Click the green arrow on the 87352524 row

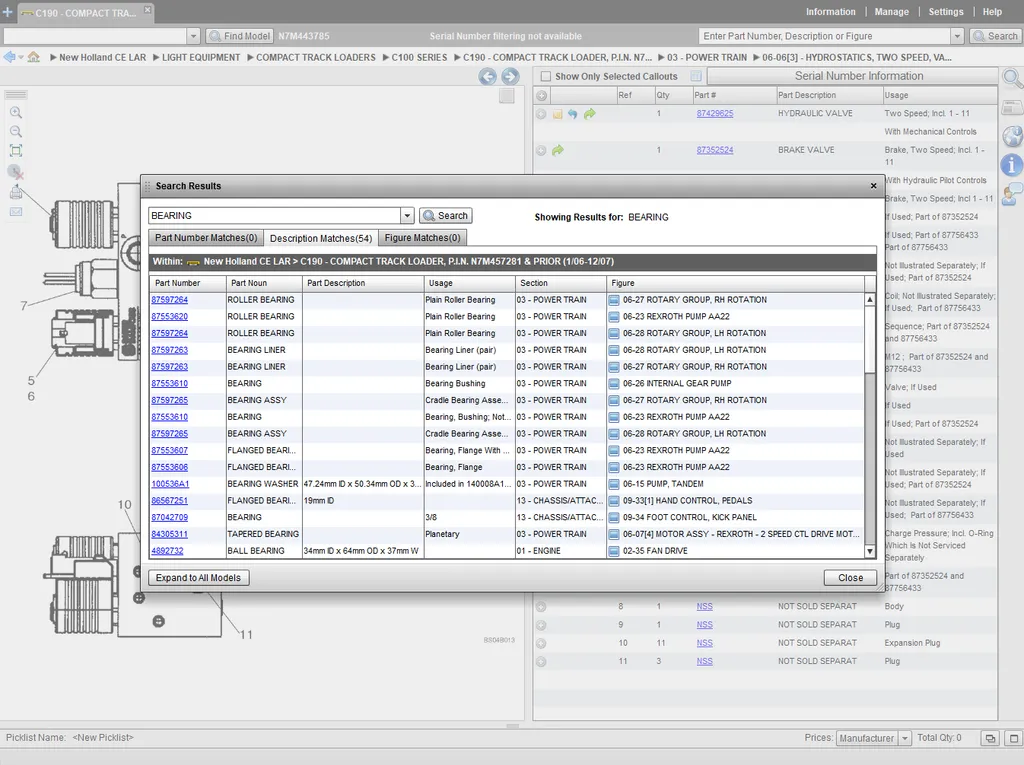click(x=557, y=151)
